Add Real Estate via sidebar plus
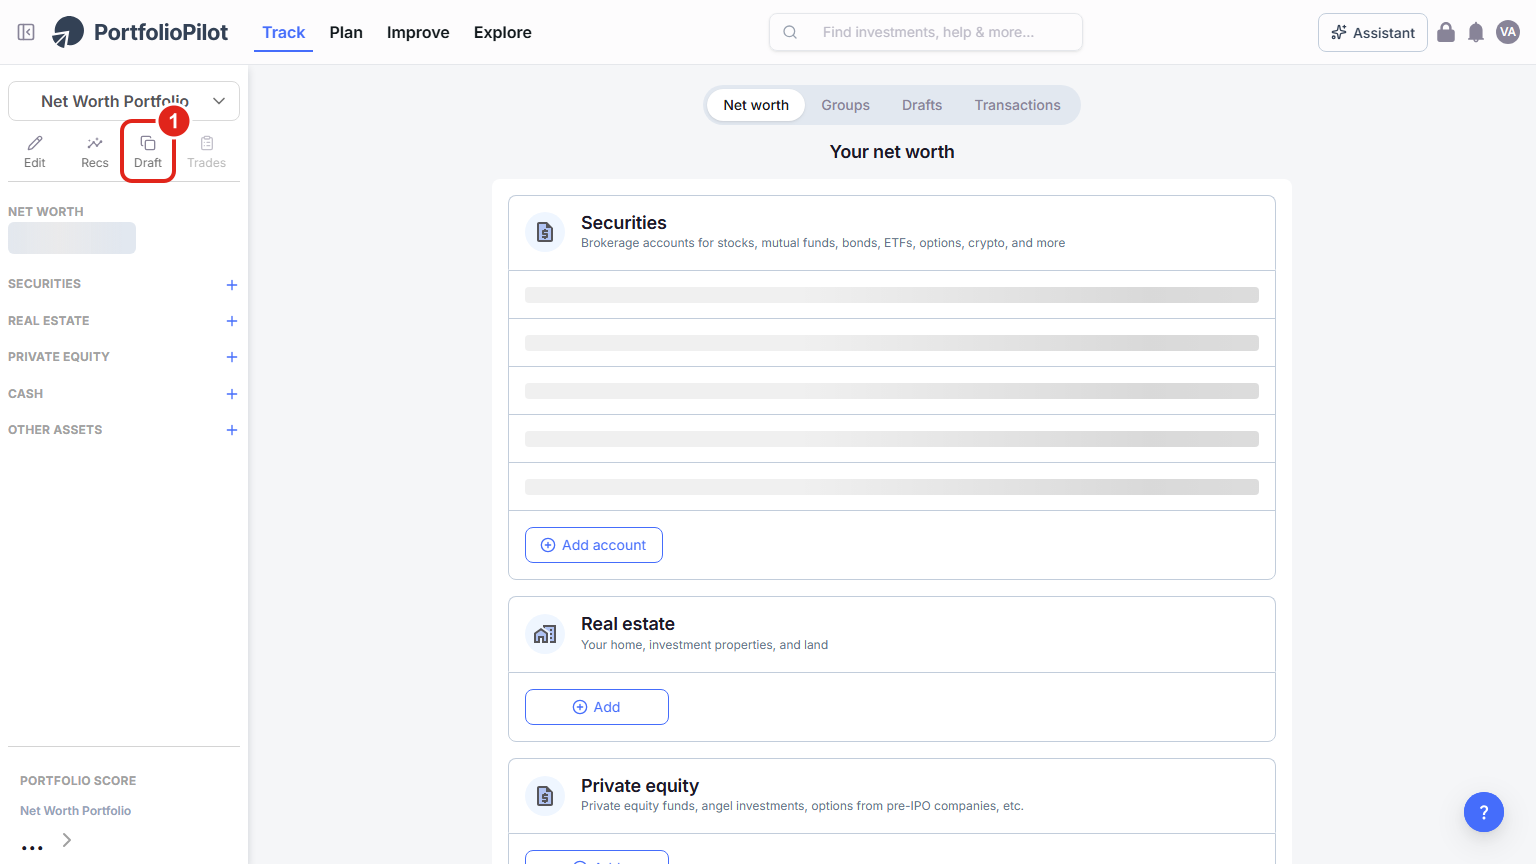Image resolution: width=1536 pixels, height=864 pixels. pyautogui.click(x=232, y=321)
